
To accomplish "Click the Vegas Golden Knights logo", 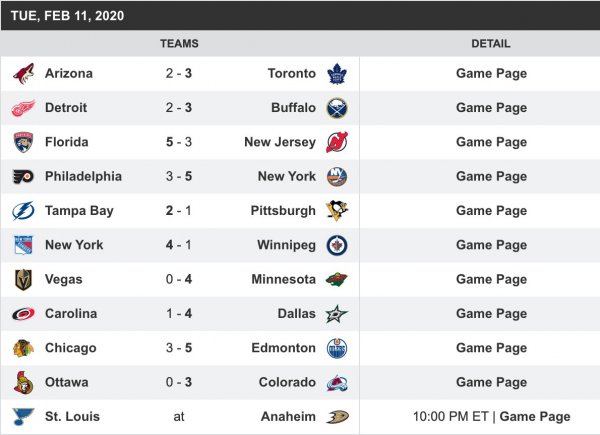I will 23,280.
